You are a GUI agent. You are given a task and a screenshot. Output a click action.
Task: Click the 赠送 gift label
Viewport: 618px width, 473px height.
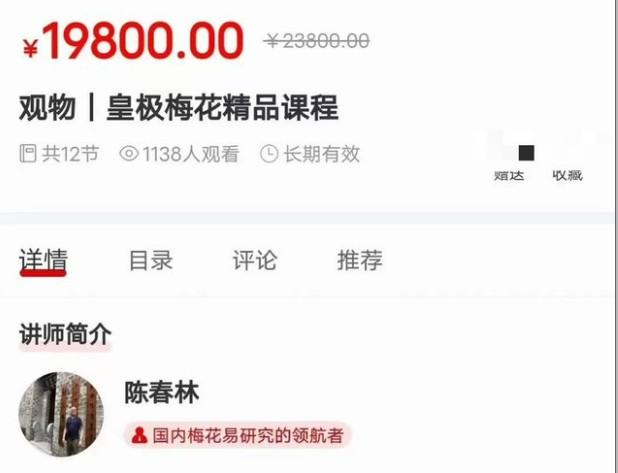(509, 175)
